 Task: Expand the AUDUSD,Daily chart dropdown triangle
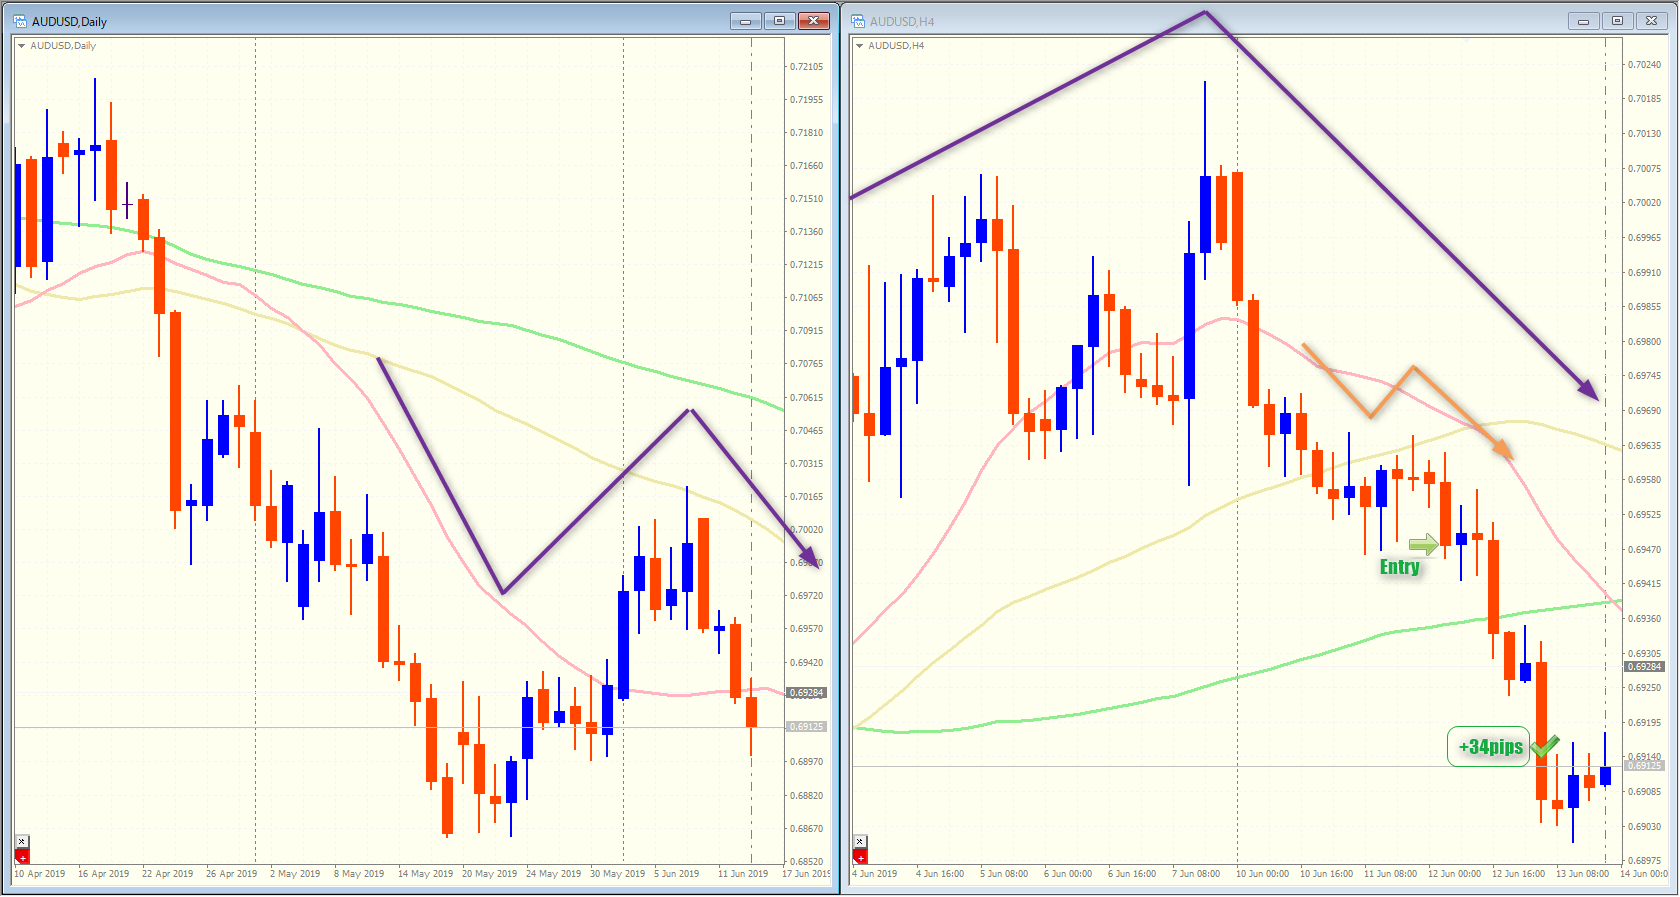point(21,46)
